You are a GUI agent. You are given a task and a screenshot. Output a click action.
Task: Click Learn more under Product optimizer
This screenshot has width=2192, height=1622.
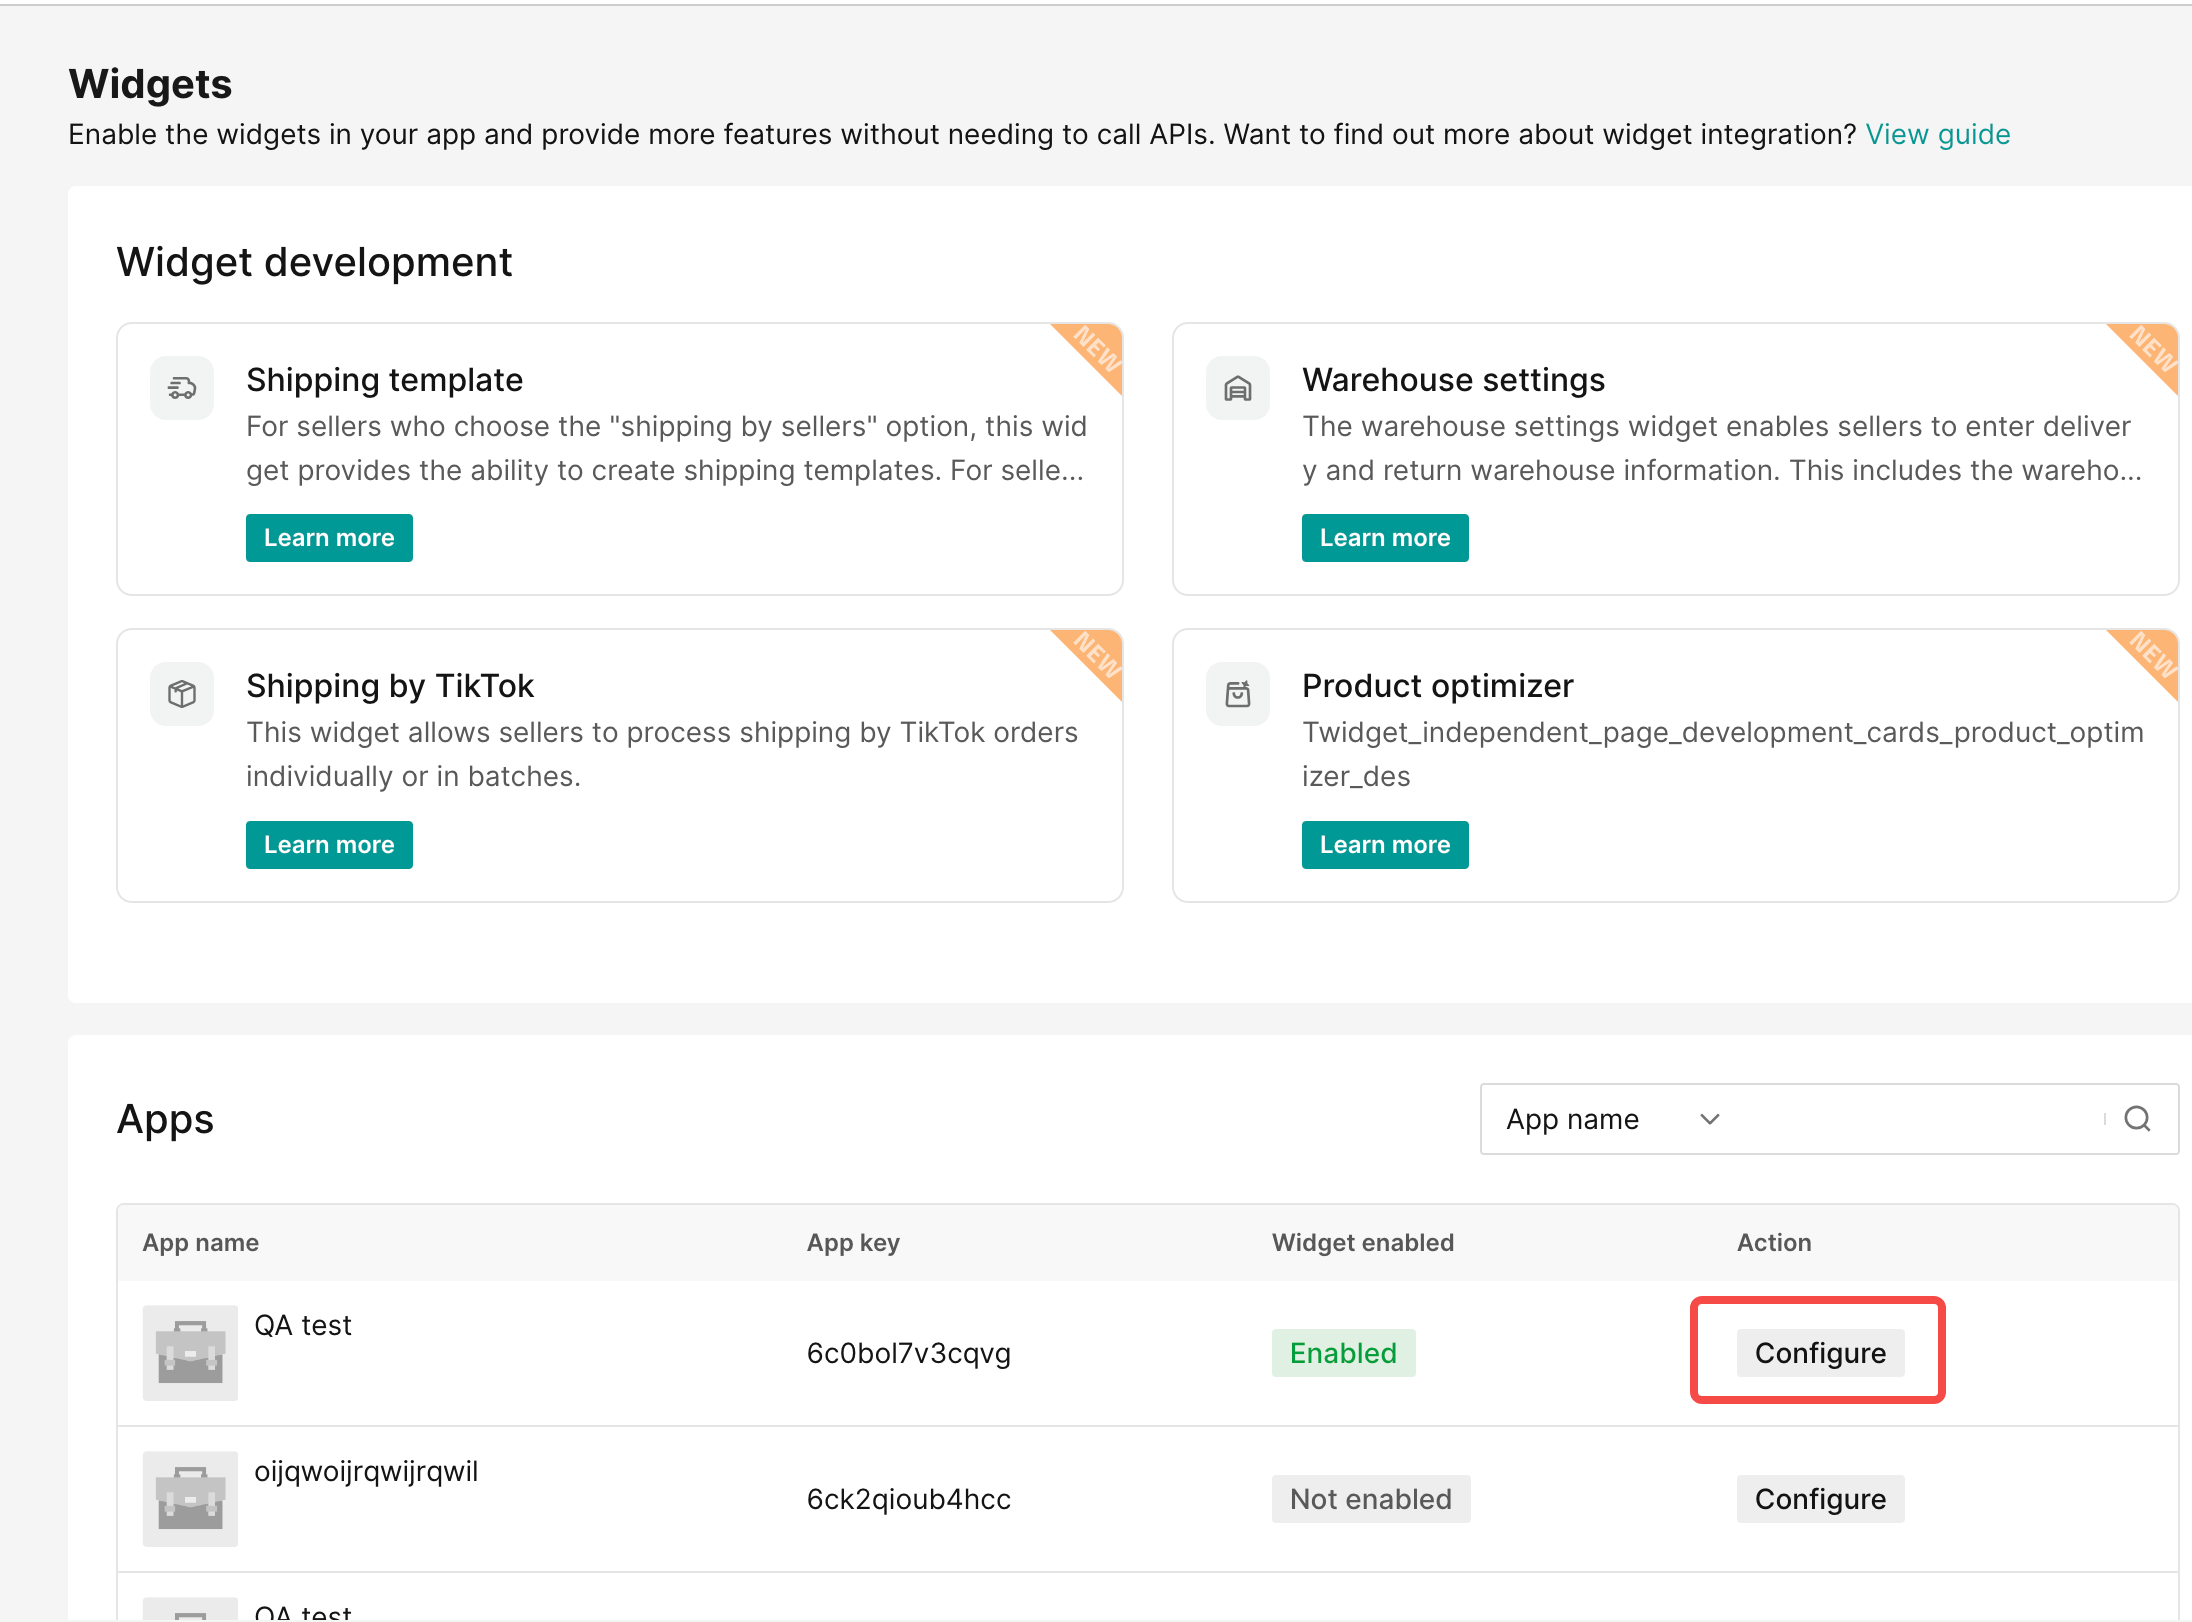point(1385,845)
